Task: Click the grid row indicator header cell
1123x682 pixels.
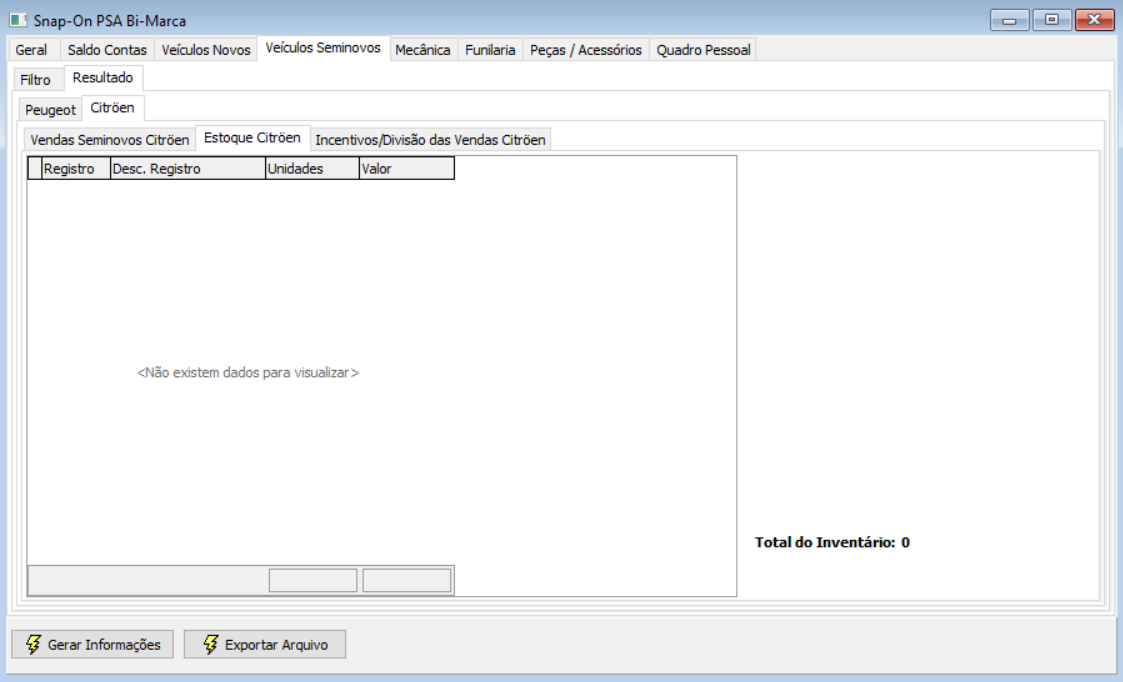Action: tap(34, 168)
